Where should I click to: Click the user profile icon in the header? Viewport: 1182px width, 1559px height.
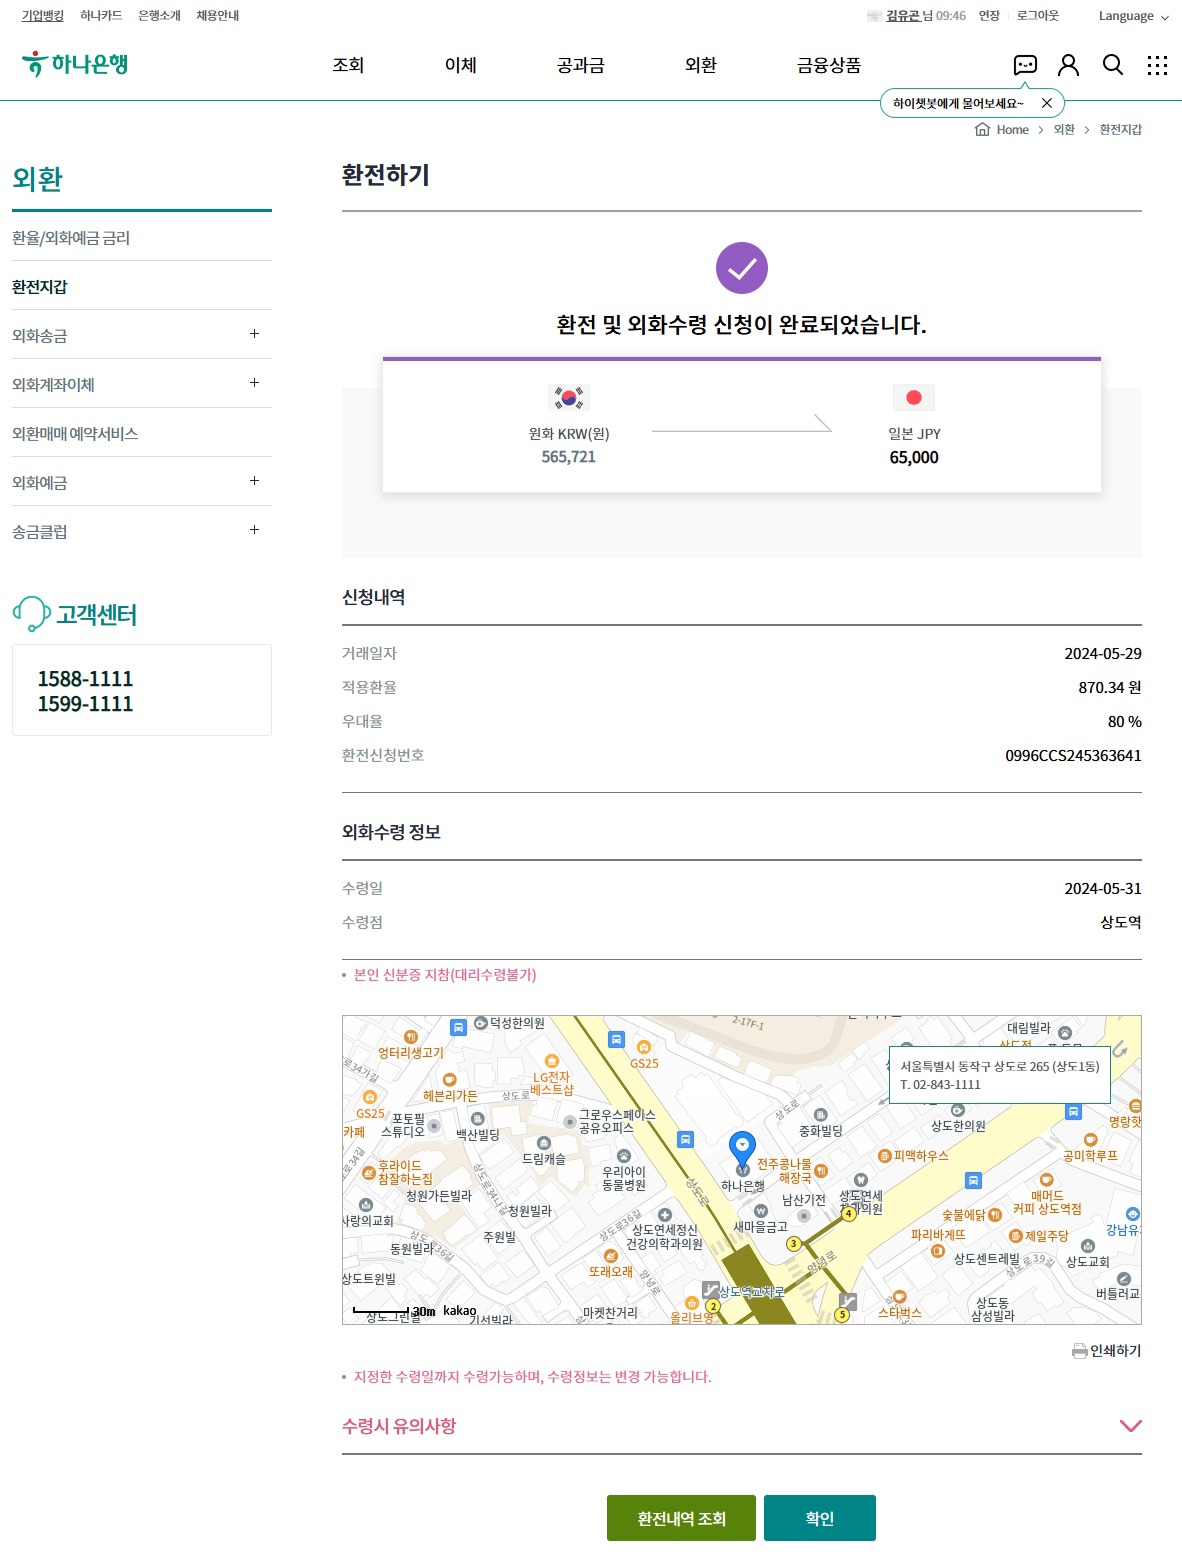click(x=1068, y=66)
